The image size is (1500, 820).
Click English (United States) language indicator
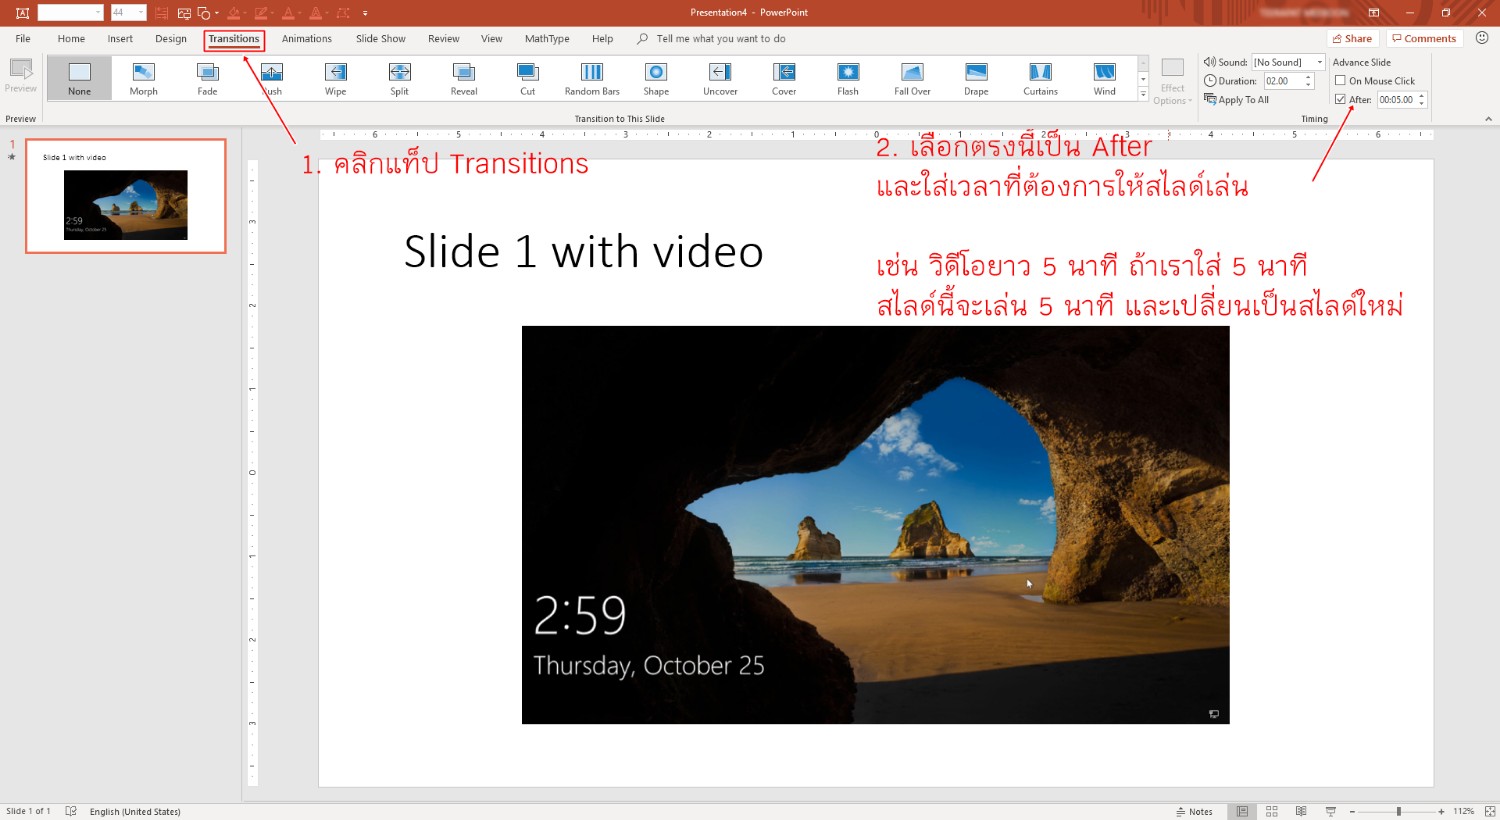(135, 811)
